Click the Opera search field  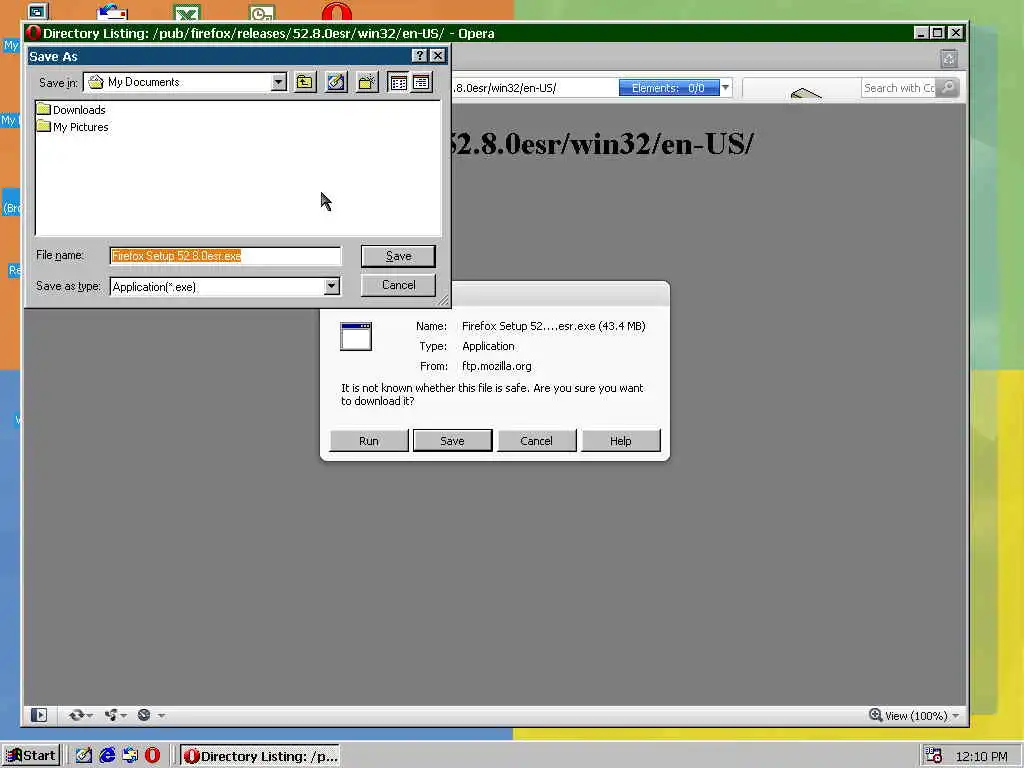tap(899, 88)
